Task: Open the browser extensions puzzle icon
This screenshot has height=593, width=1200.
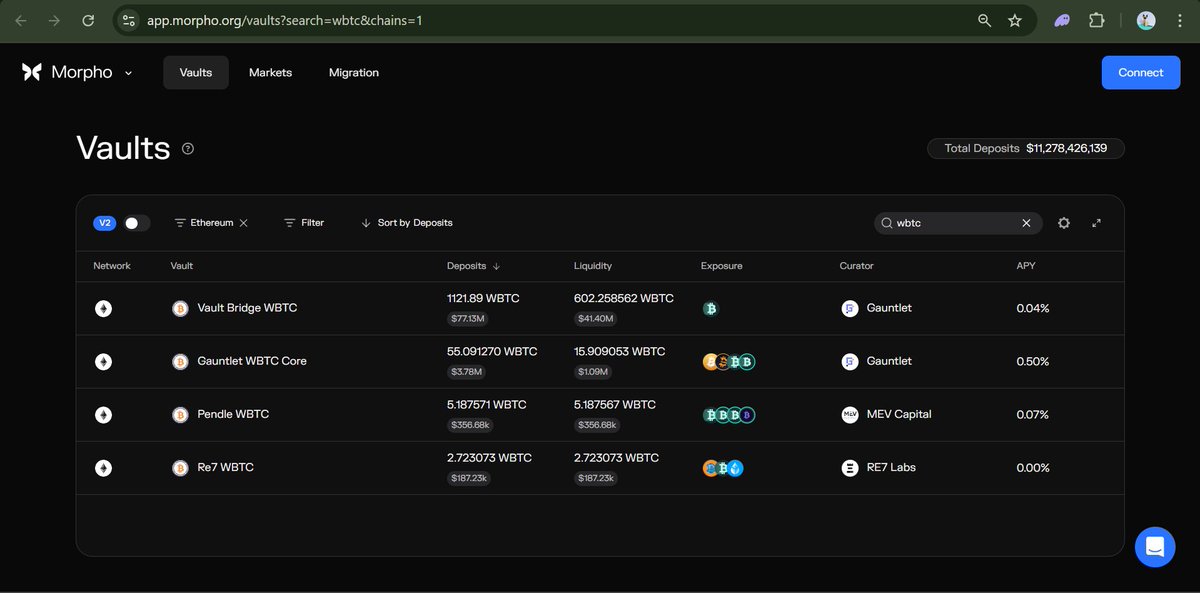Action: tap(1097, 20)
